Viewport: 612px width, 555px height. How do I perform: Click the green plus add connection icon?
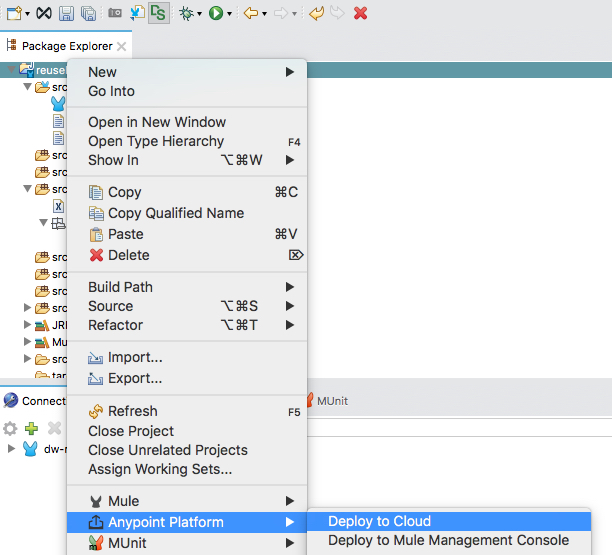[32, 428]
